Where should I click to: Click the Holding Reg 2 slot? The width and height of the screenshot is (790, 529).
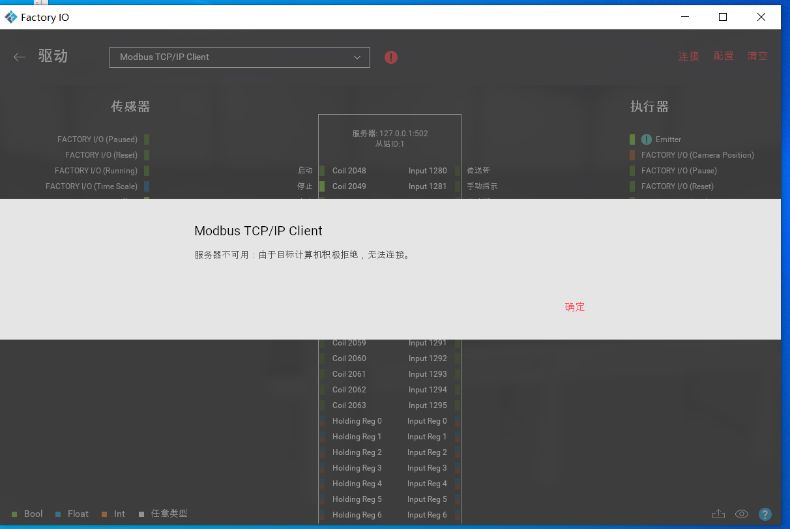tap(357, 452)
